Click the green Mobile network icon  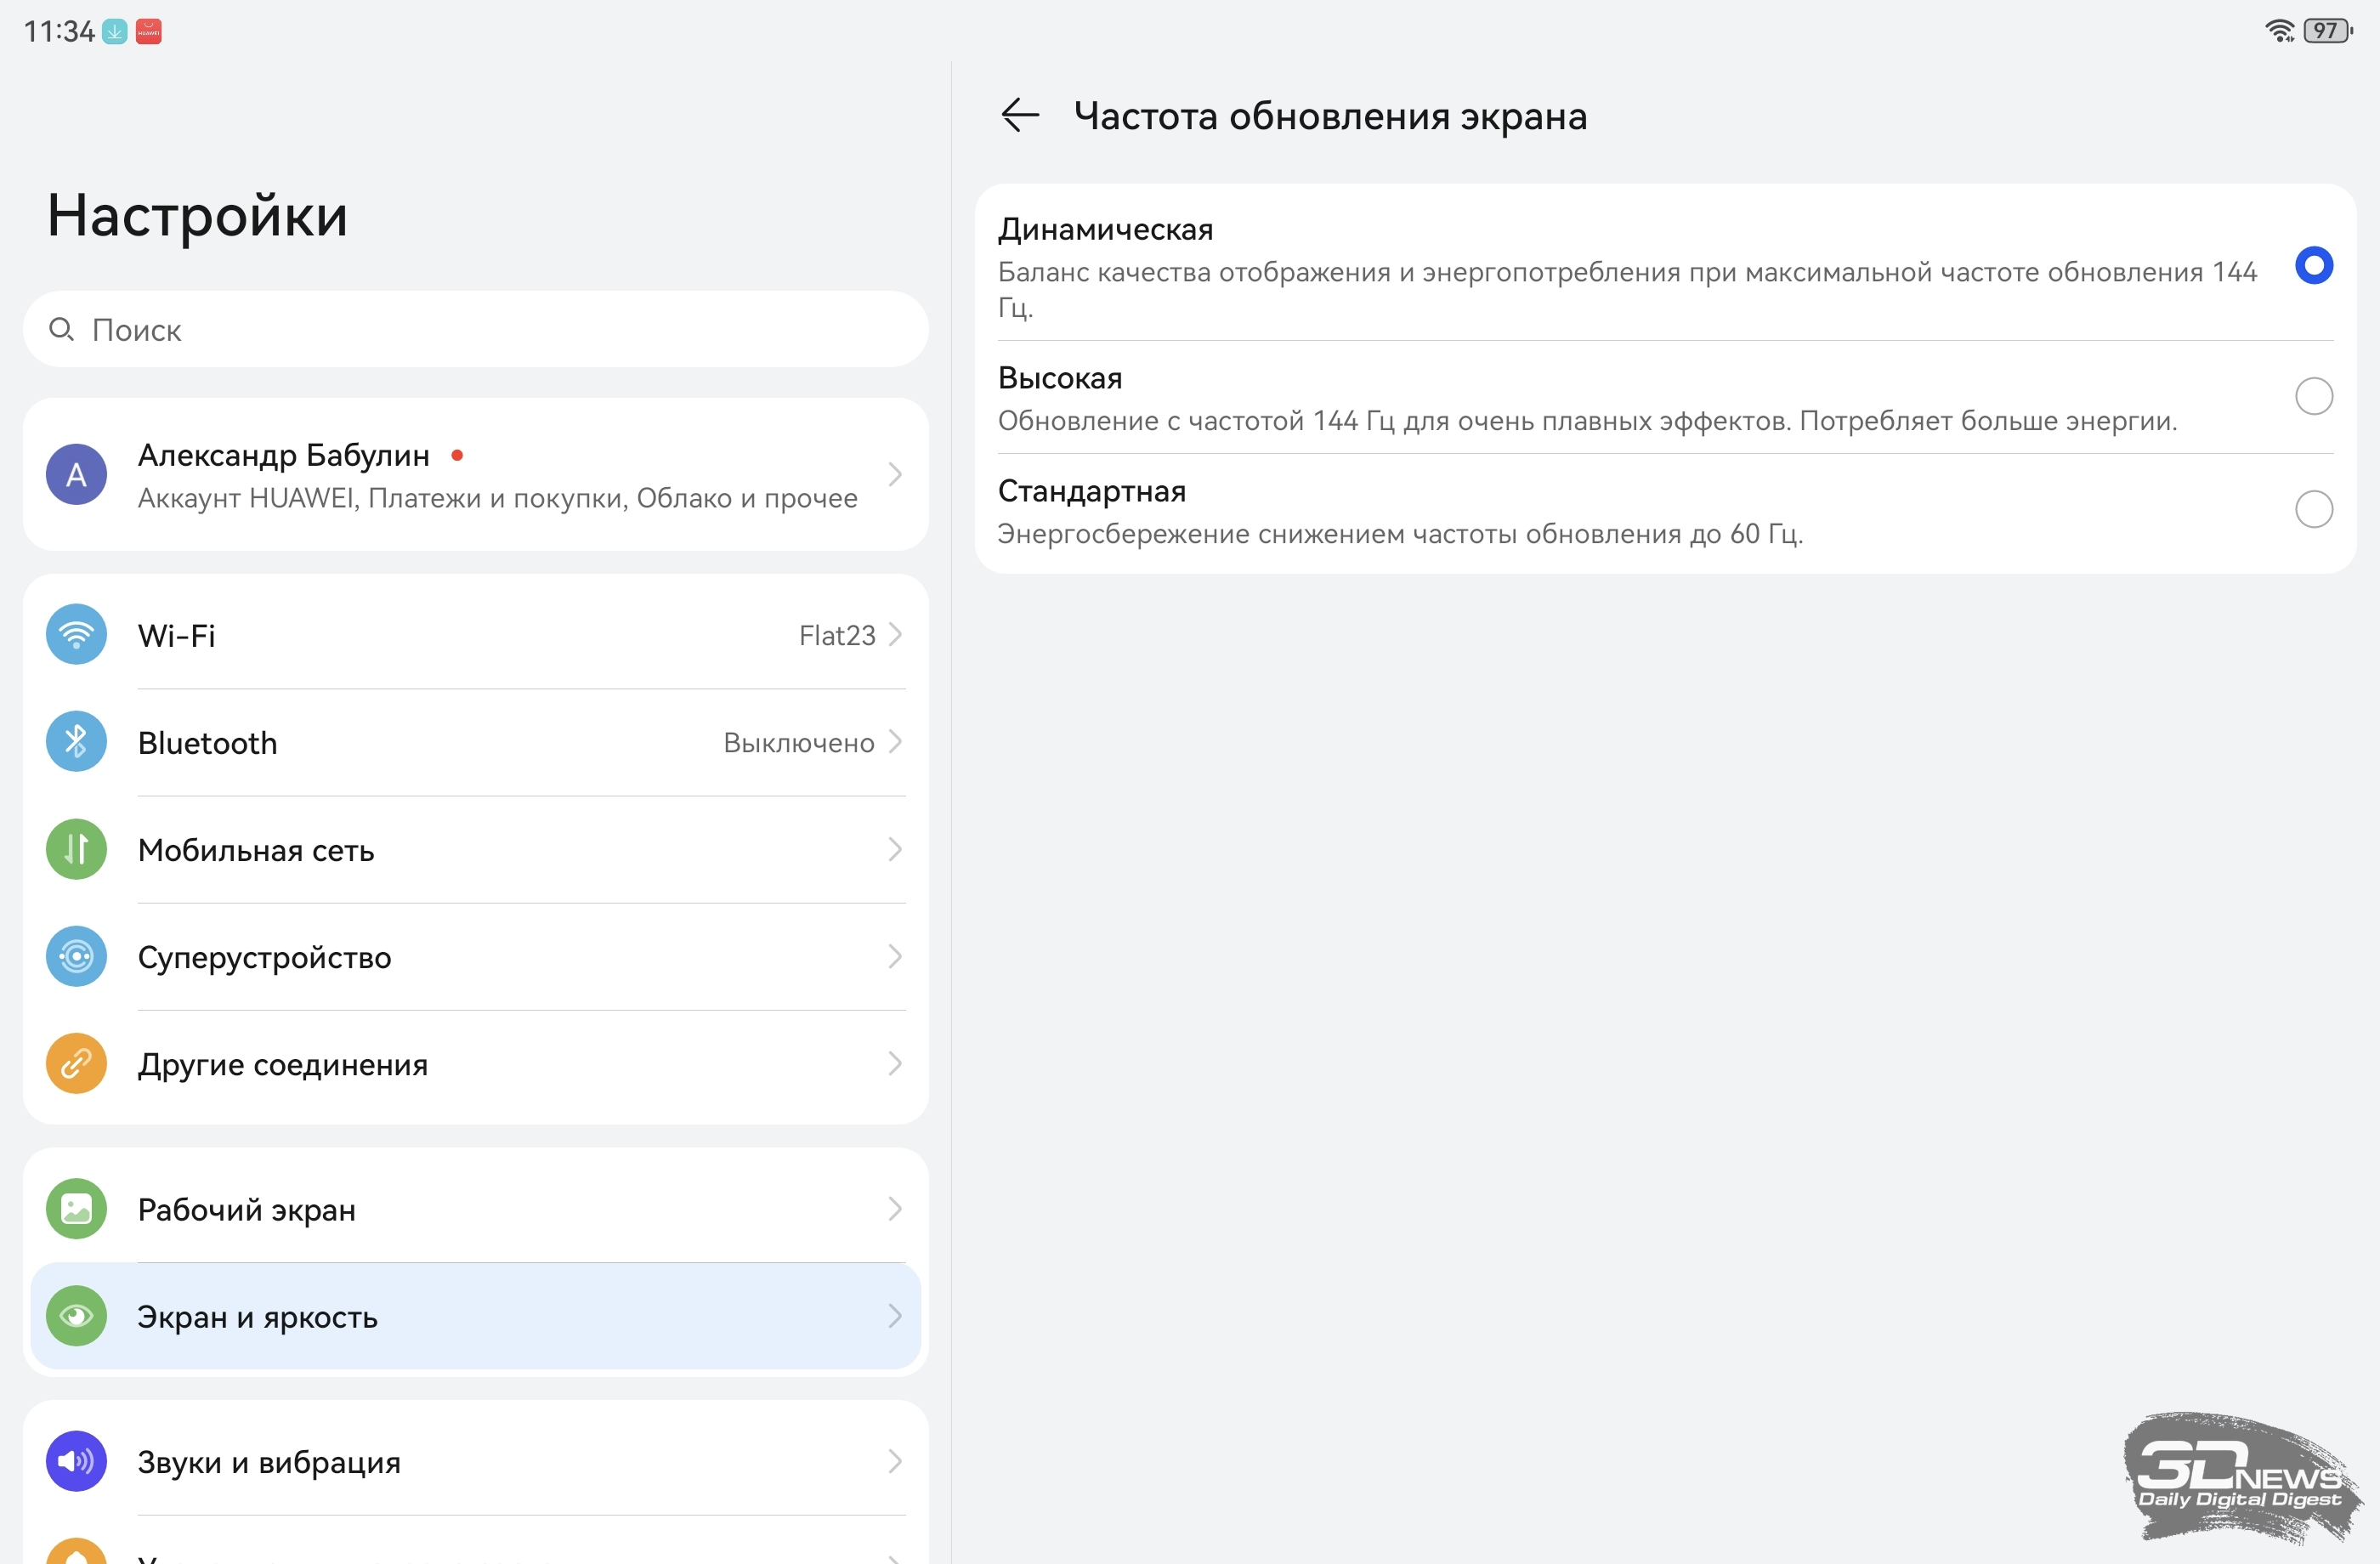(76, 849)
